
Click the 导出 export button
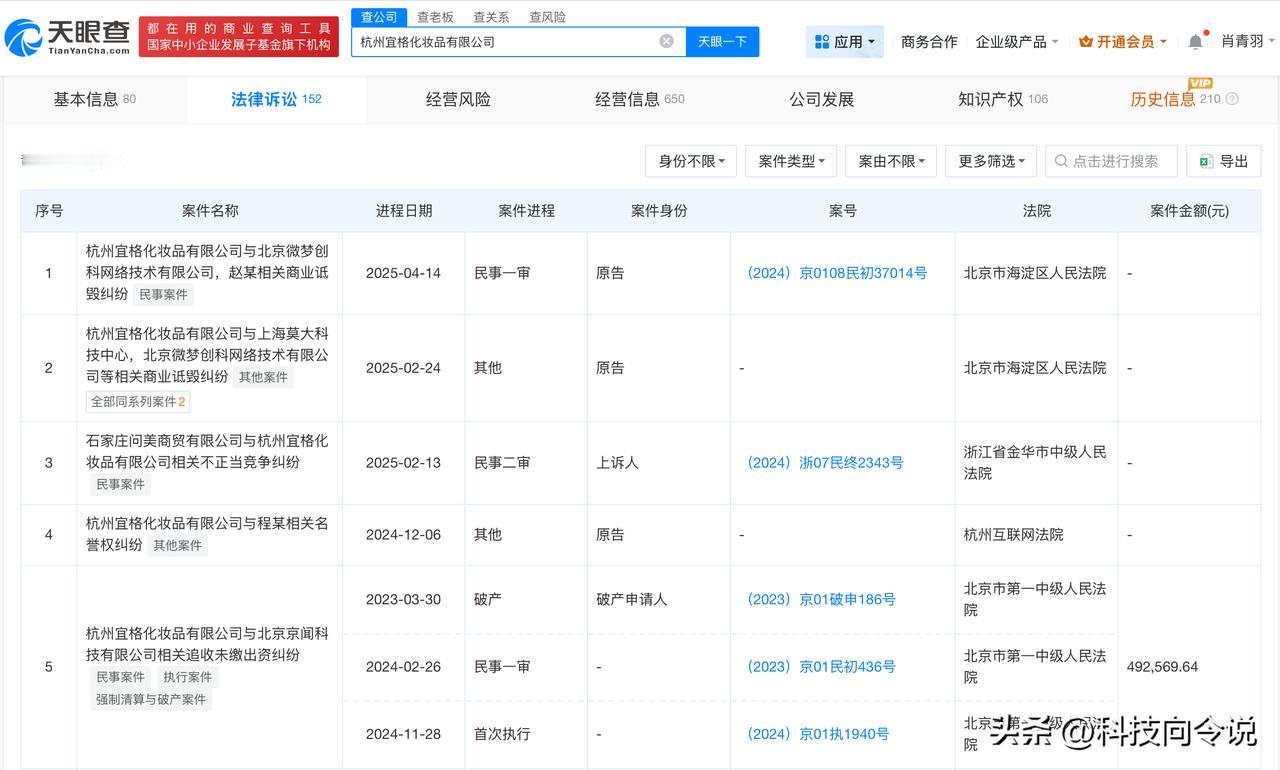click(1224, 161)
